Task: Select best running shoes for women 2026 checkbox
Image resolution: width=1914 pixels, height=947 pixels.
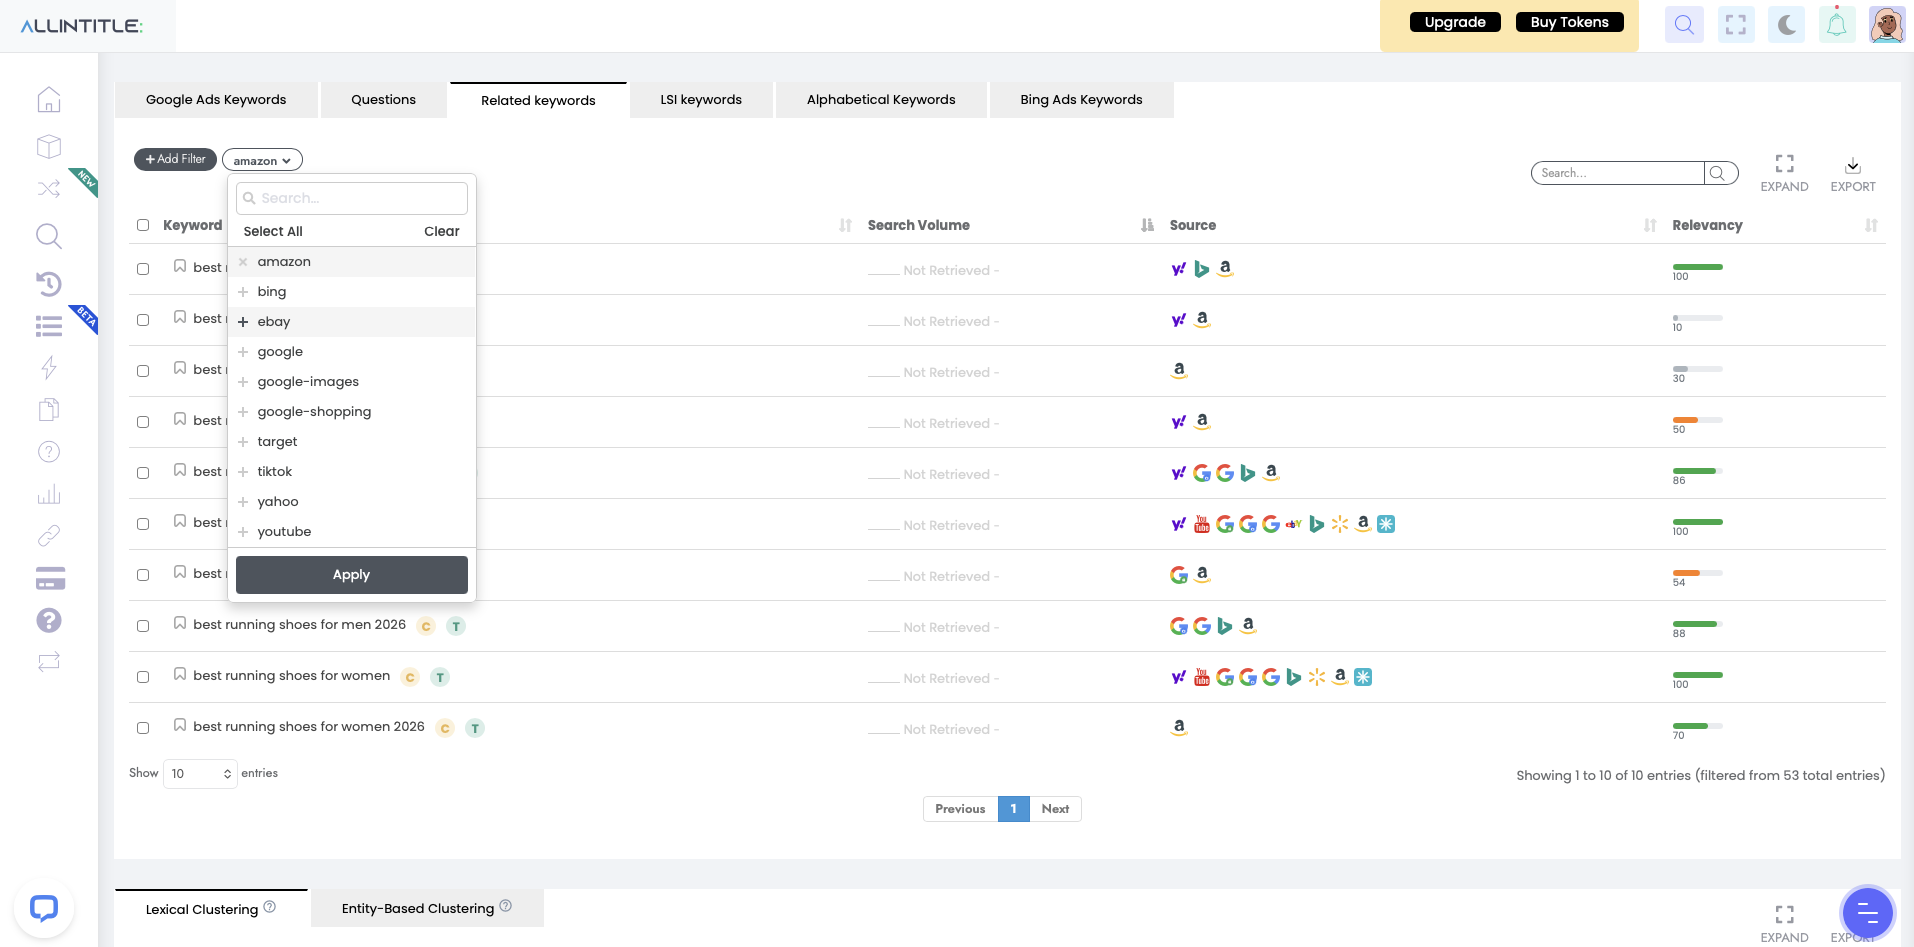Action: [143, 728]
